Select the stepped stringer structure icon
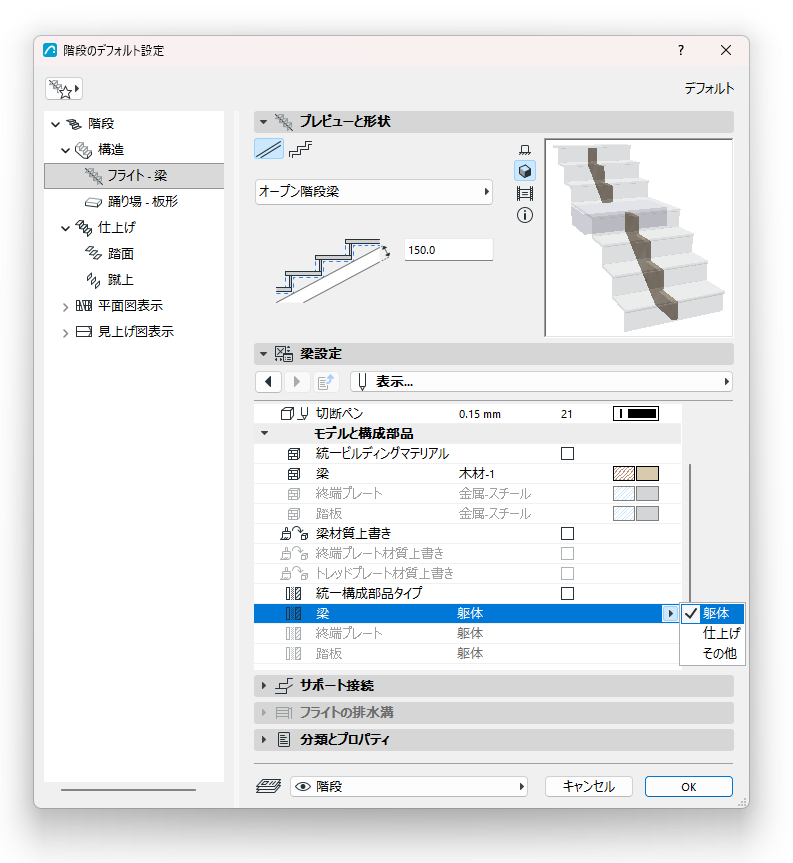The image size is (793, 863). click(x=300, y=149)
